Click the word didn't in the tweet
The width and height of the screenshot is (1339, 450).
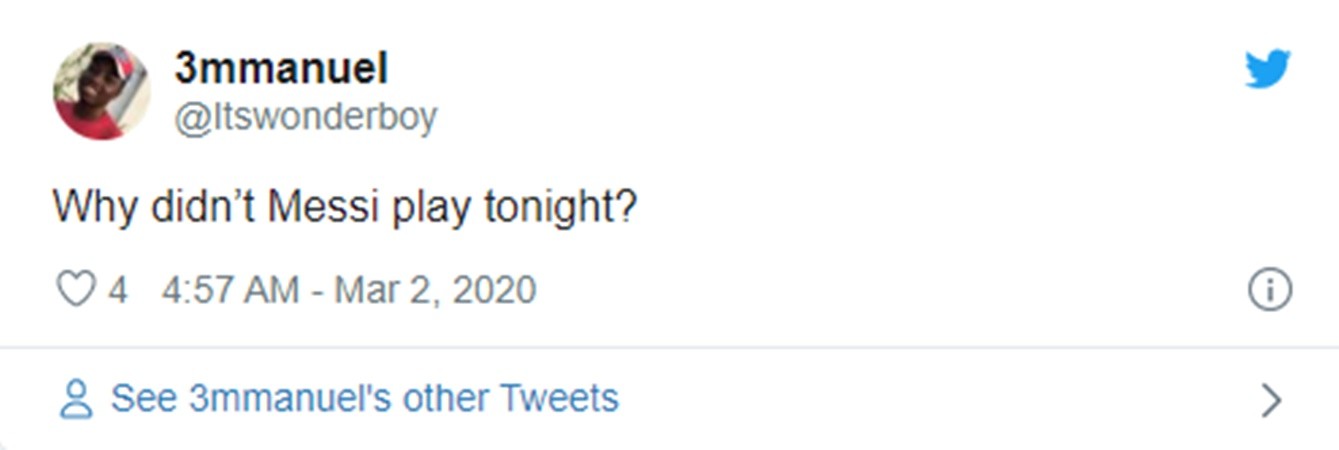point(203,207)
